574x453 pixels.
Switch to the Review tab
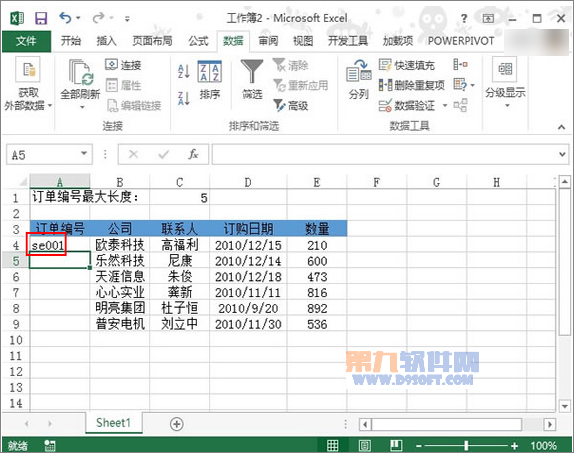[268, 41]
